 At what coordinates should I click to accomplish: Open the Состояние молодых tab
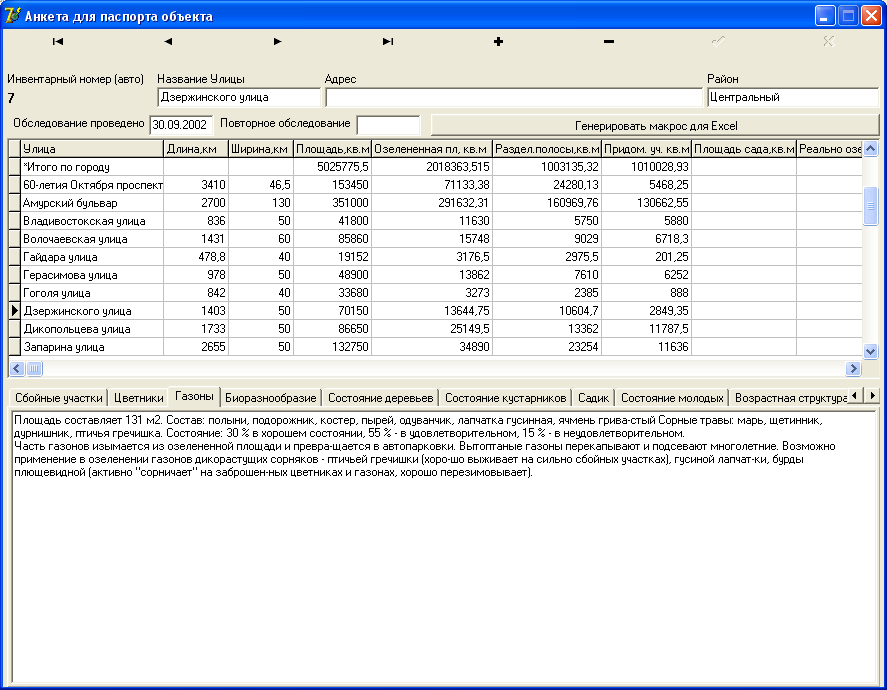point(672,398)
